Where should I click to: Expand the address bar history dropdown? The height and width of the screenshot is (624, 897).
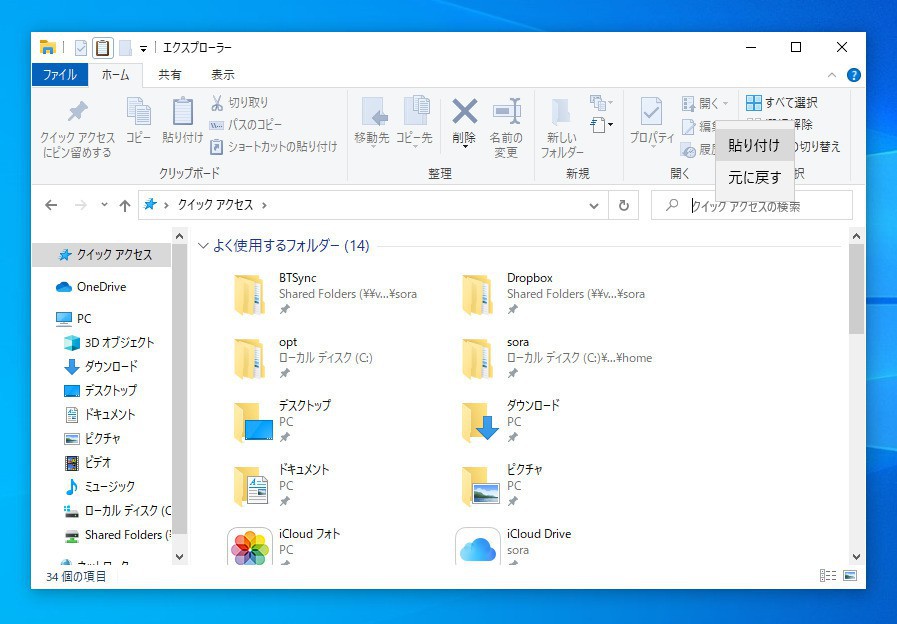coord(594,206)
